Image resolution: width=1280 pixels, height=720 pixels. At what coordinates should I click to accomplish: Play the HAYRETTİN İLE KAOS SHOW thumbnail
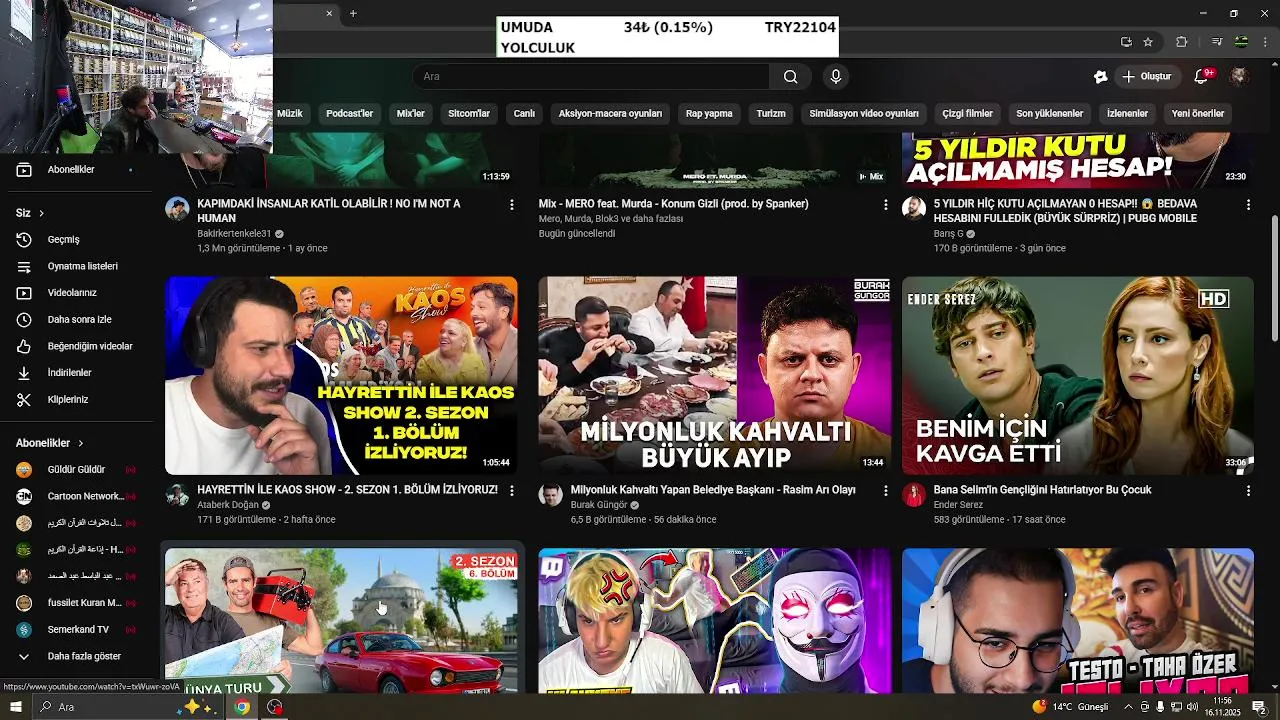341,376
